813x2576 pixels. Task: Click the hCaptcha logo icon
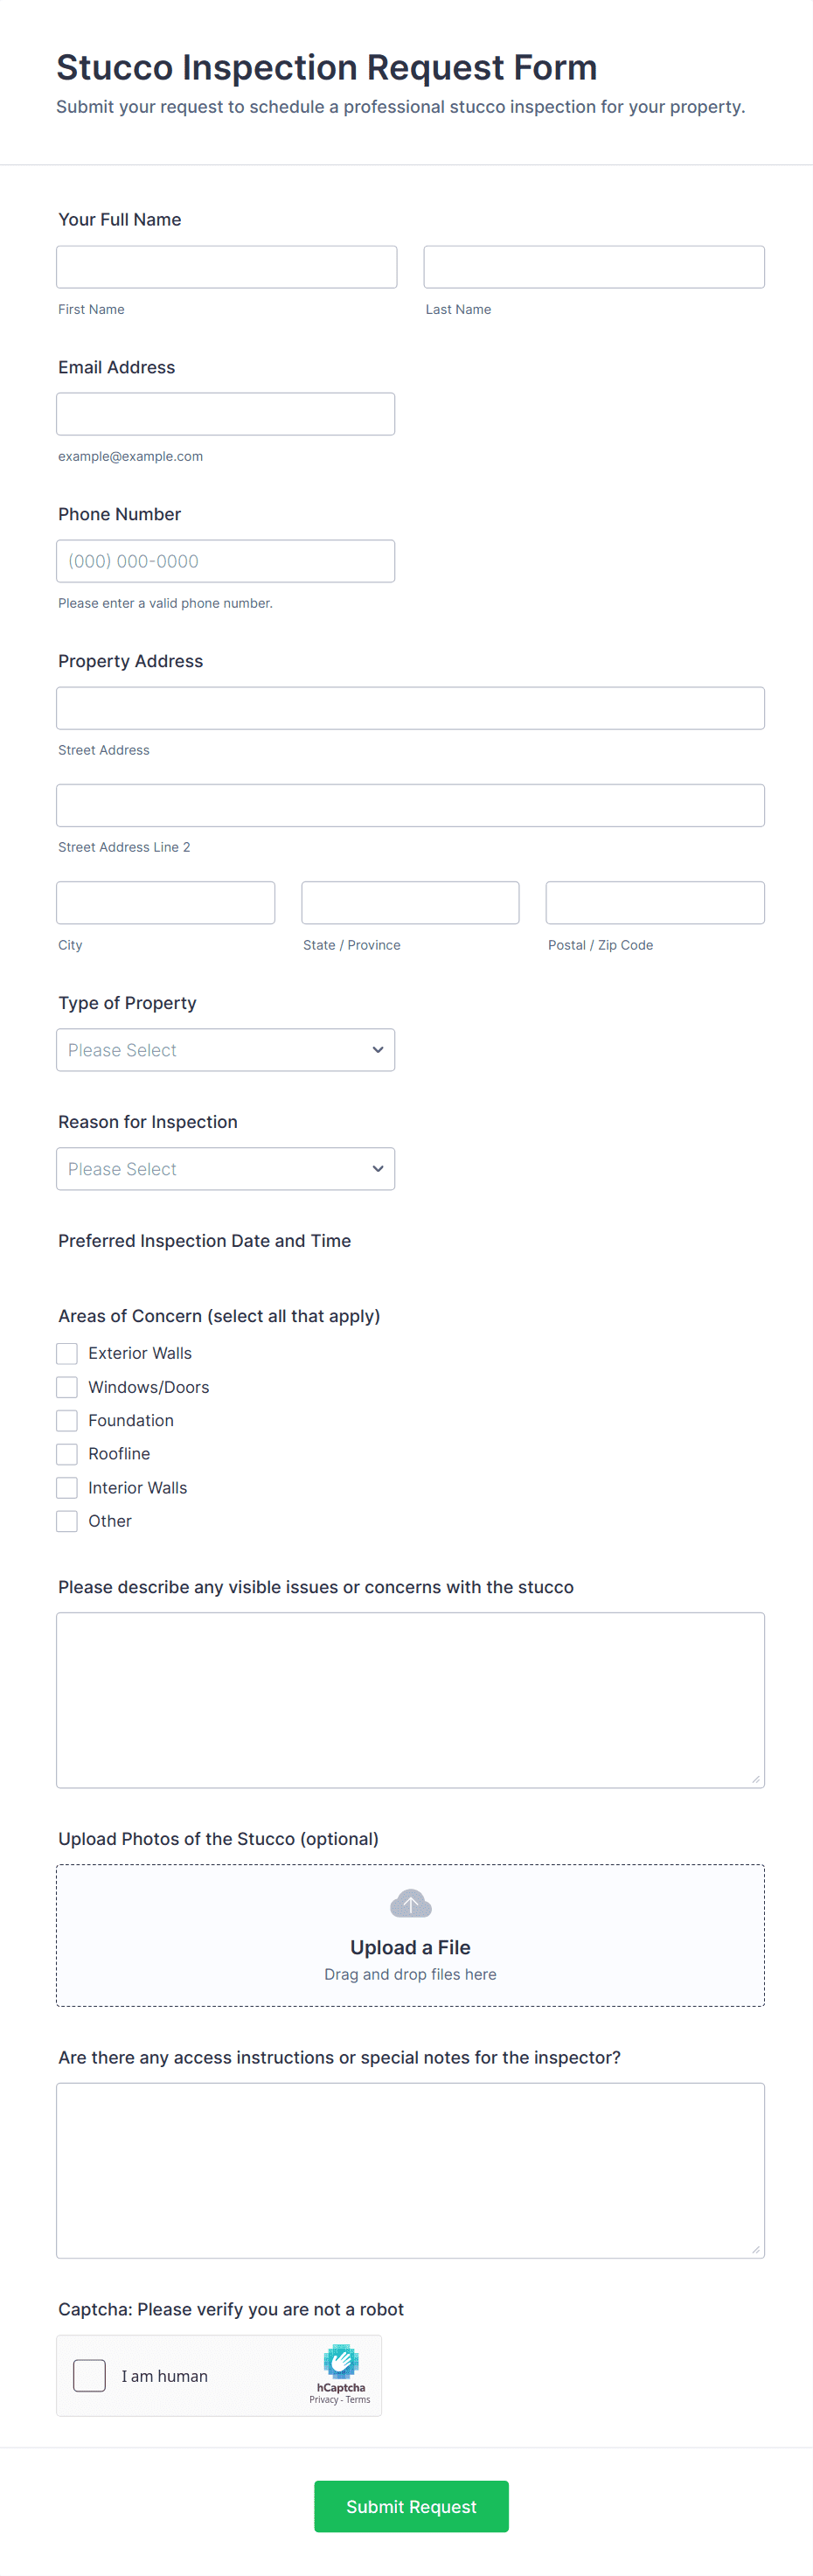pyautogui.click(x=341, y=2361)
